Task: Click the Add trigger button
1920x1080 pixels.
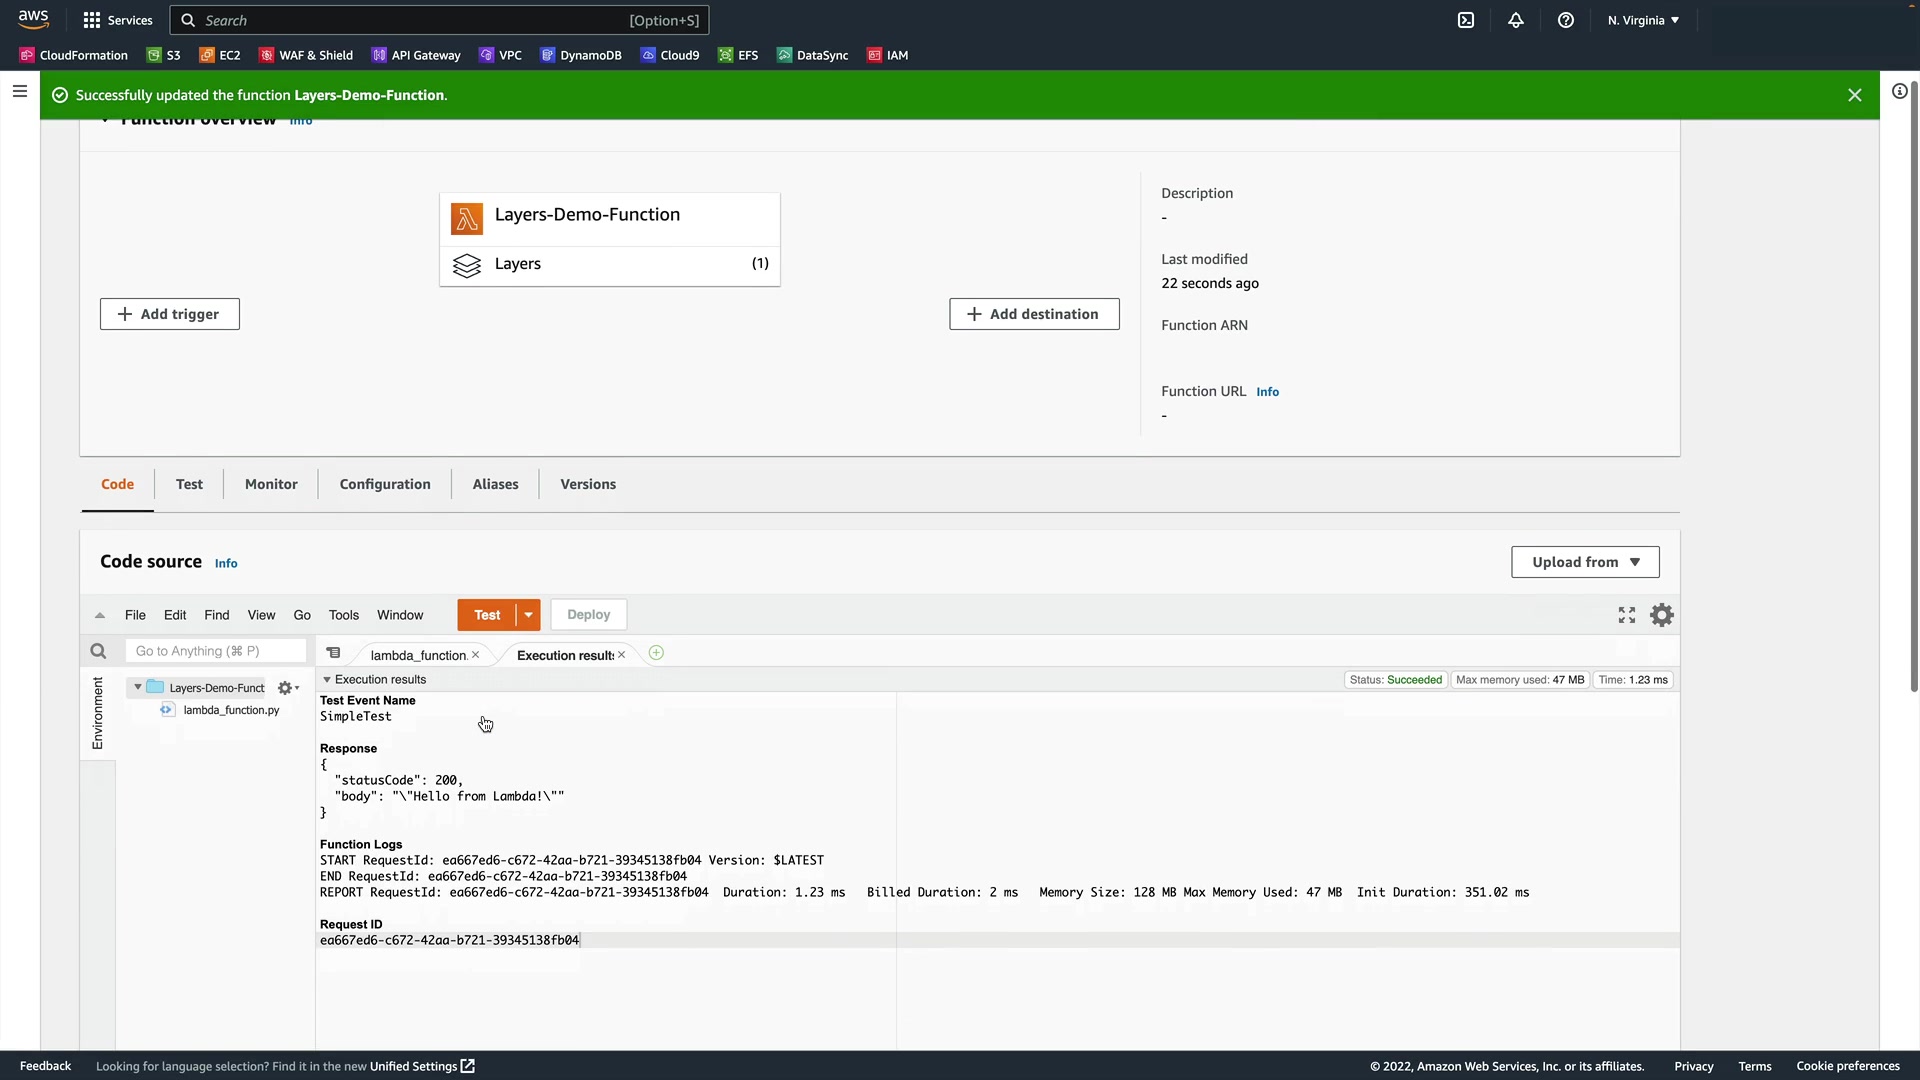Action: coord(169,314)
